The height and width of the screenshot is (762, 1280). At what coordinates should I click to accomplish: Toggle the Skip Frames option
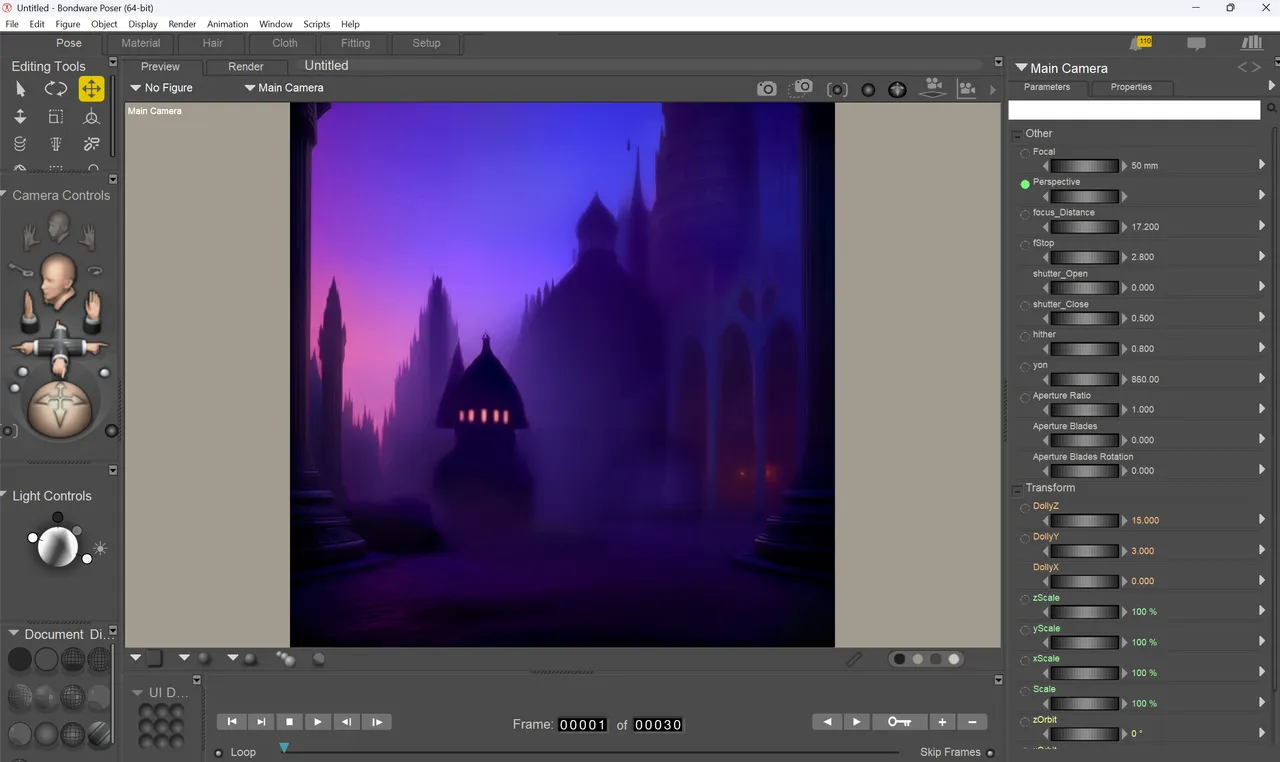click(990, 753)
